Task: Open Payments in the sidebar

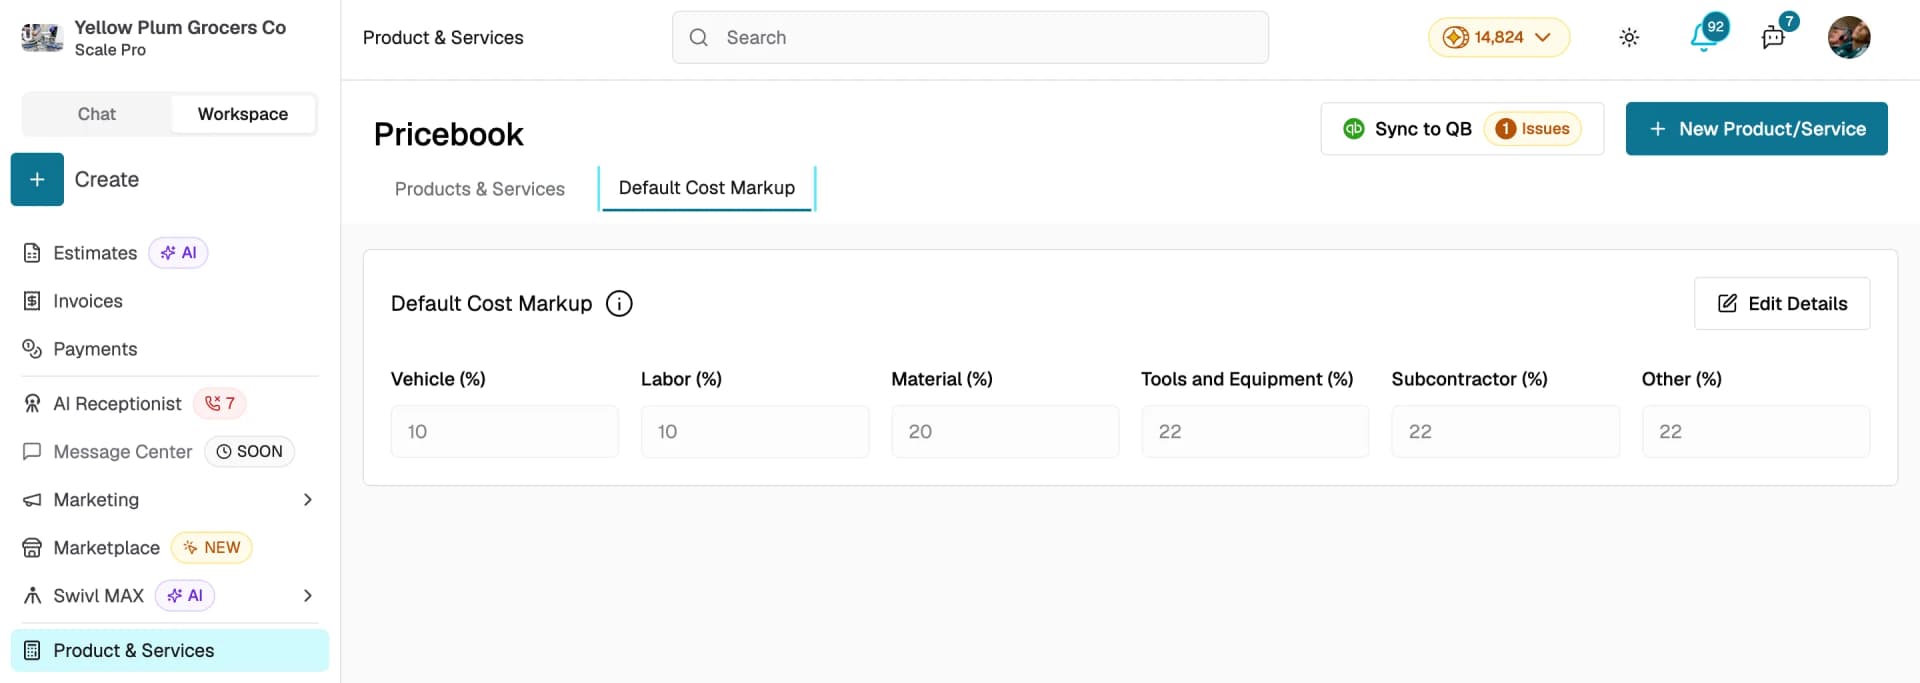Action: 95,349
